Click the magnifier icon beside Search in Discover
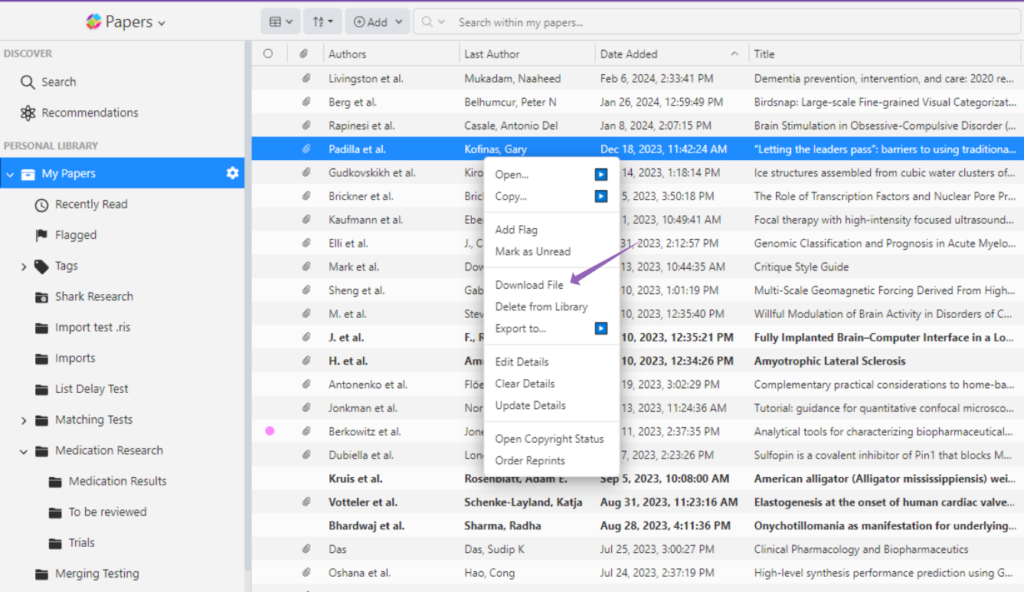 point(28,82)
